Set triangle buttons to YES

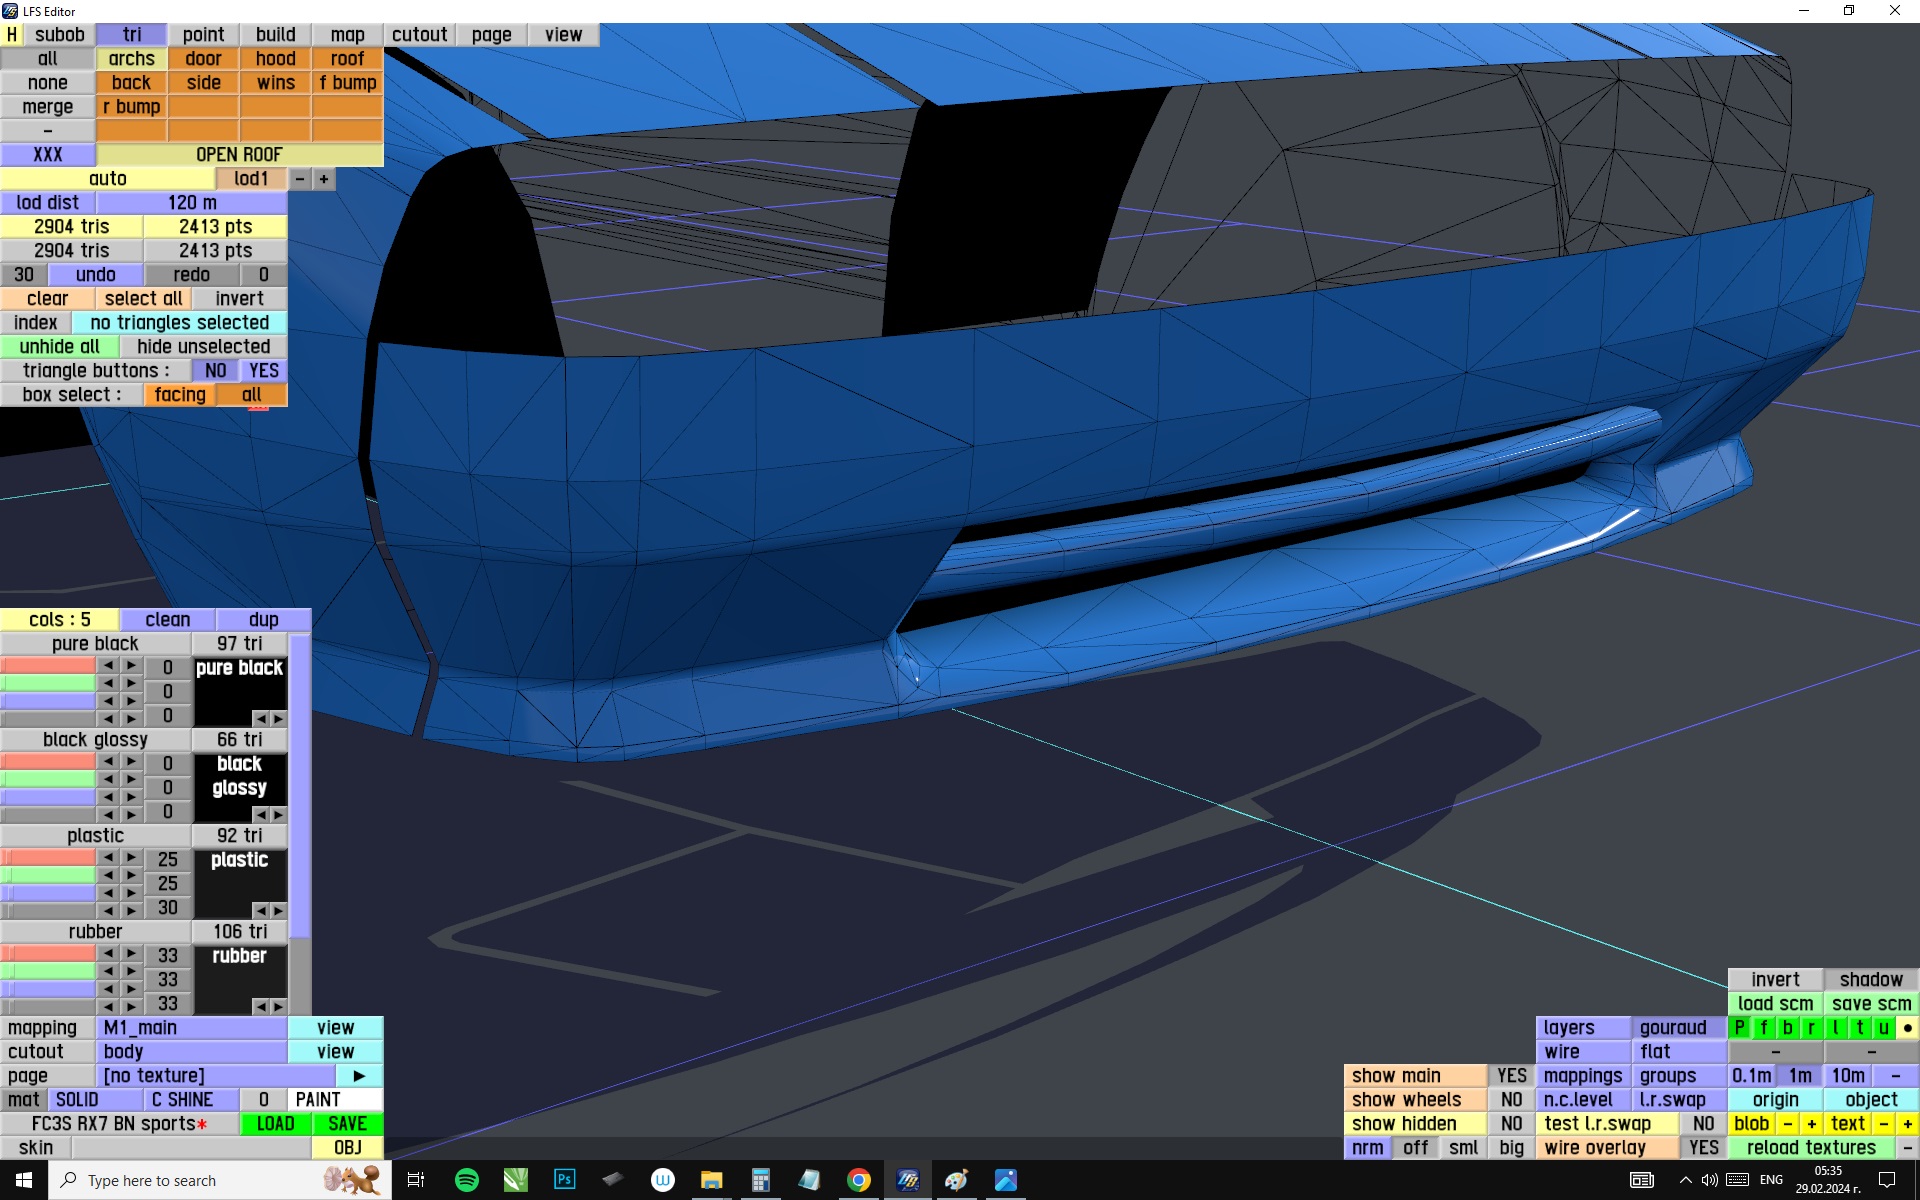264,371
